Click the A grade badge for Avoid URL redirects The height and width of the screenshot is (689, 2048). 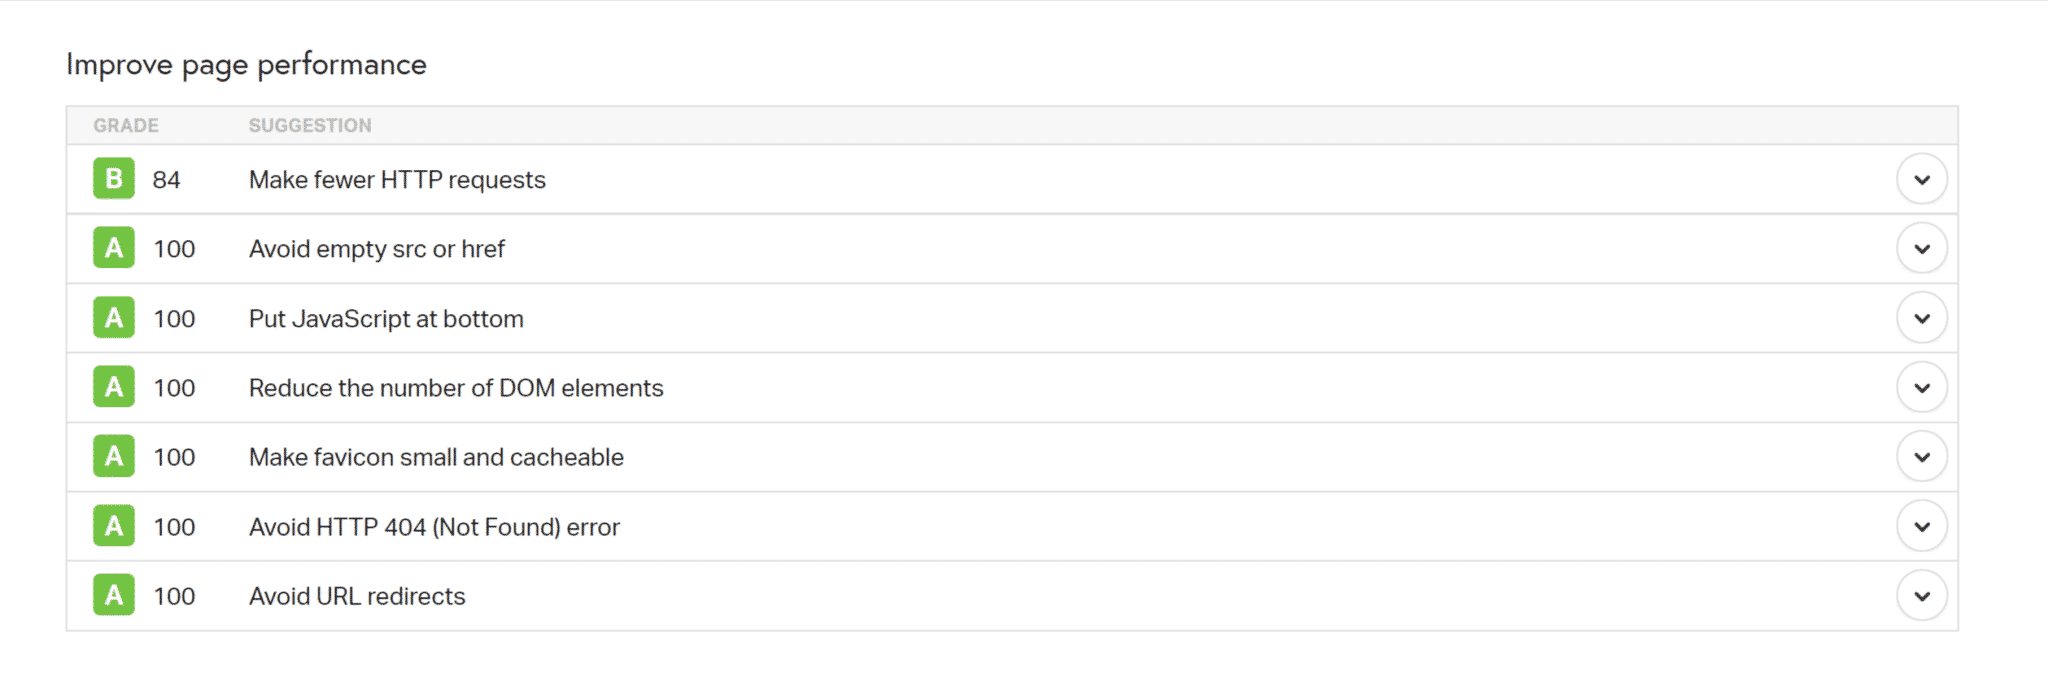113,595
